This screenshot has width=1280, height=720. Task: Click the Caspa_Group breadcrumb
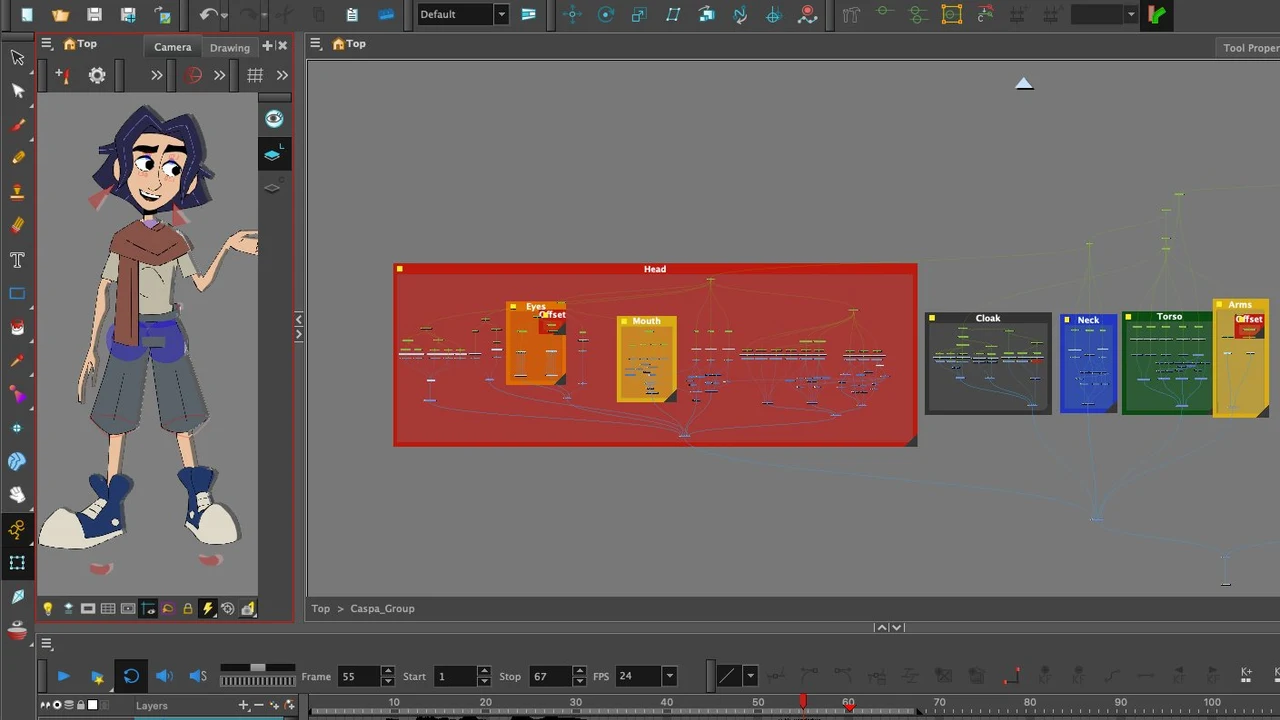[x=382, y=608]
